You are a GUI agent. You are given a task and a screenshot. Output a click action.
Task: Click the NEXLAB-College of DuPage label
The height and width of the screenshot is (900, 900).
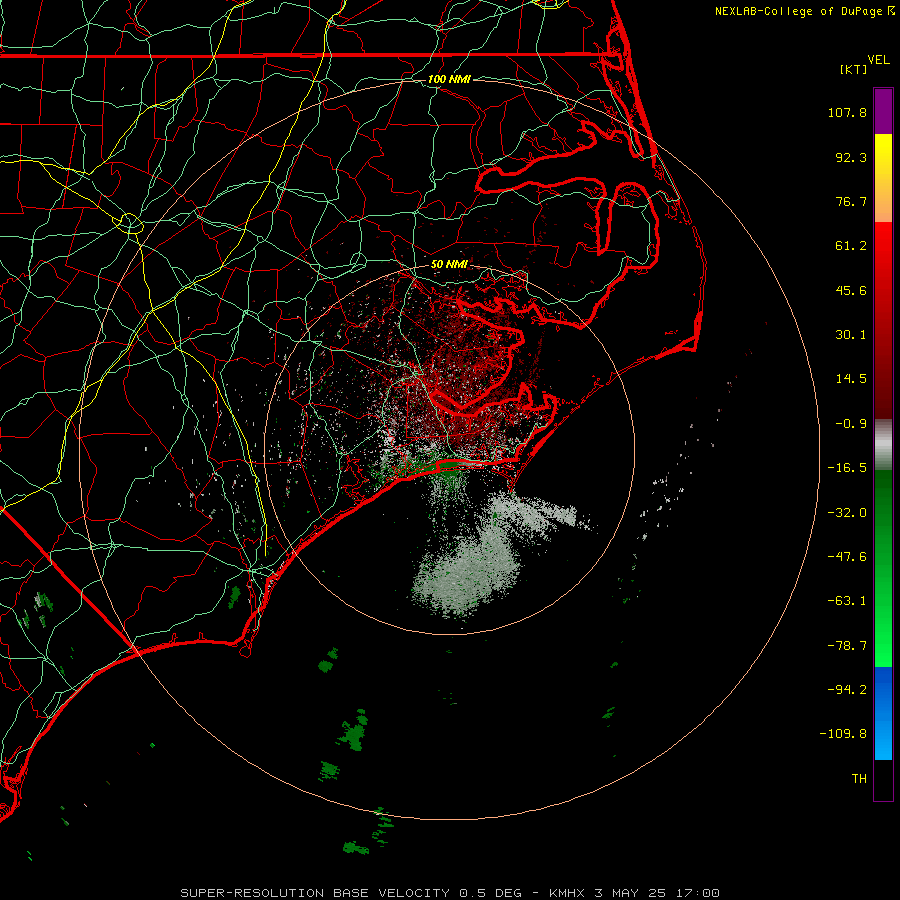(x=798, y=11)
